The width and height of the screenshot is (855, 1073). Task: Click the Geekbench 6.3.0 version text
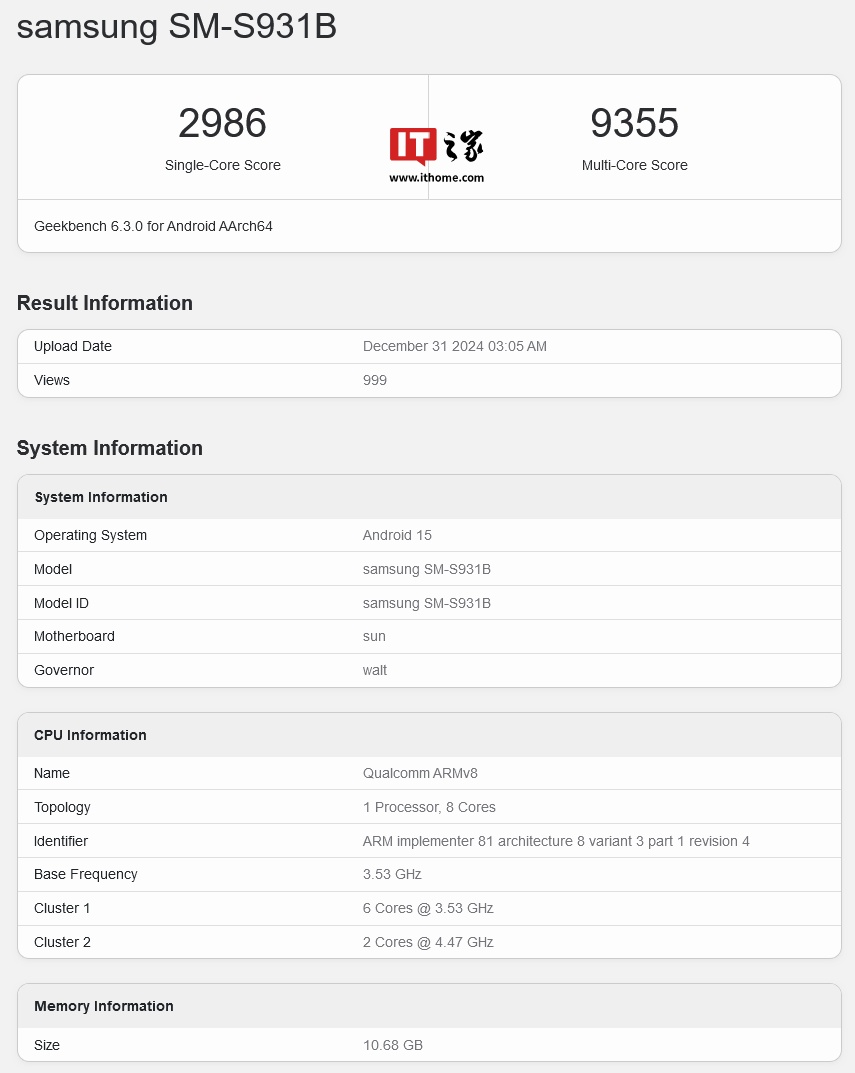153,226
